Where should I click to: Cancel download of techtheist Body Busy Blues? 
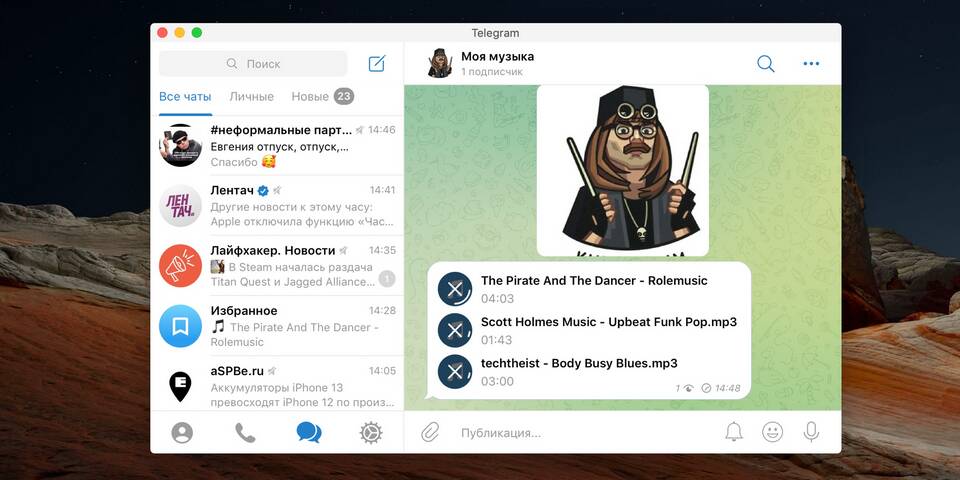pyautogui.click(x=455, y=372)
